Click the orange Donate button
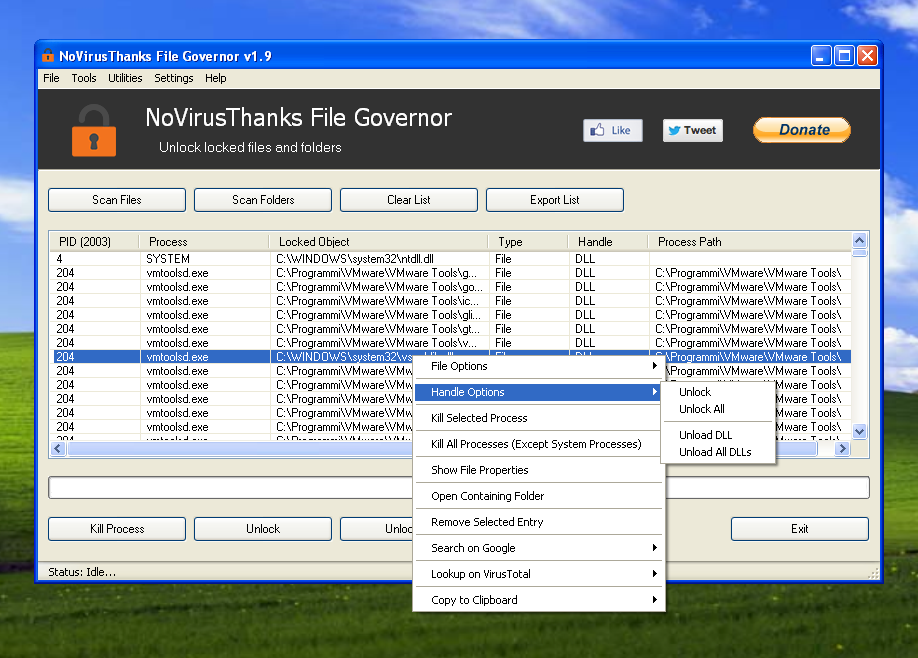Viewport: 918px width, 658px height. tap(801, 130)
